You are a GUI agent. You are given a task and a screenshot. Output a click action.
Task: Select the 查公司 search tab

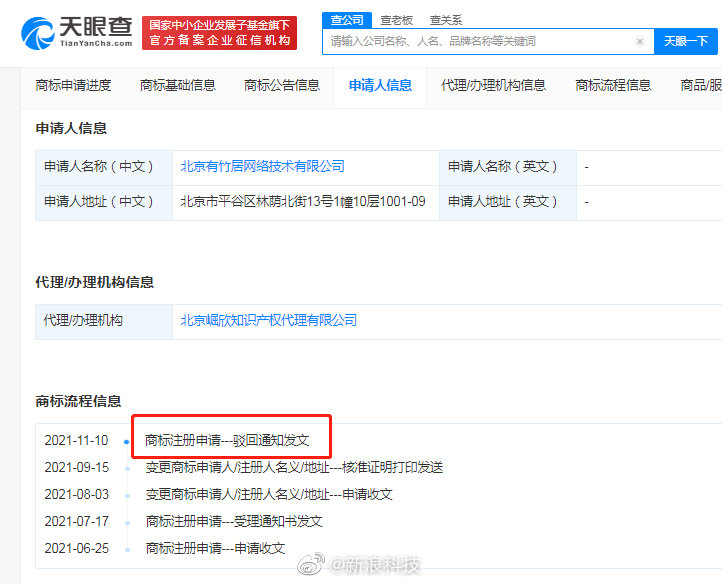pos(347,20)
